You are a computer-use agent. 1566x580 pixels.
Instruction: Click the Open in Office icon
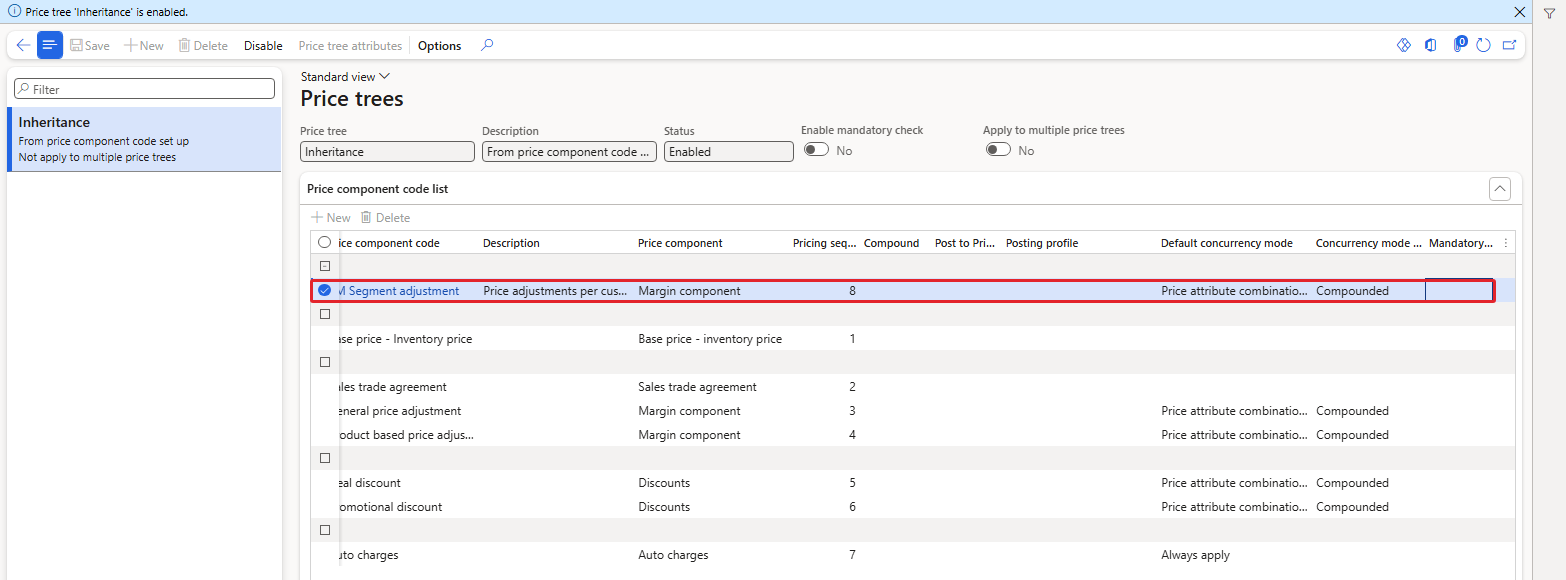[x=1431, y=45]
